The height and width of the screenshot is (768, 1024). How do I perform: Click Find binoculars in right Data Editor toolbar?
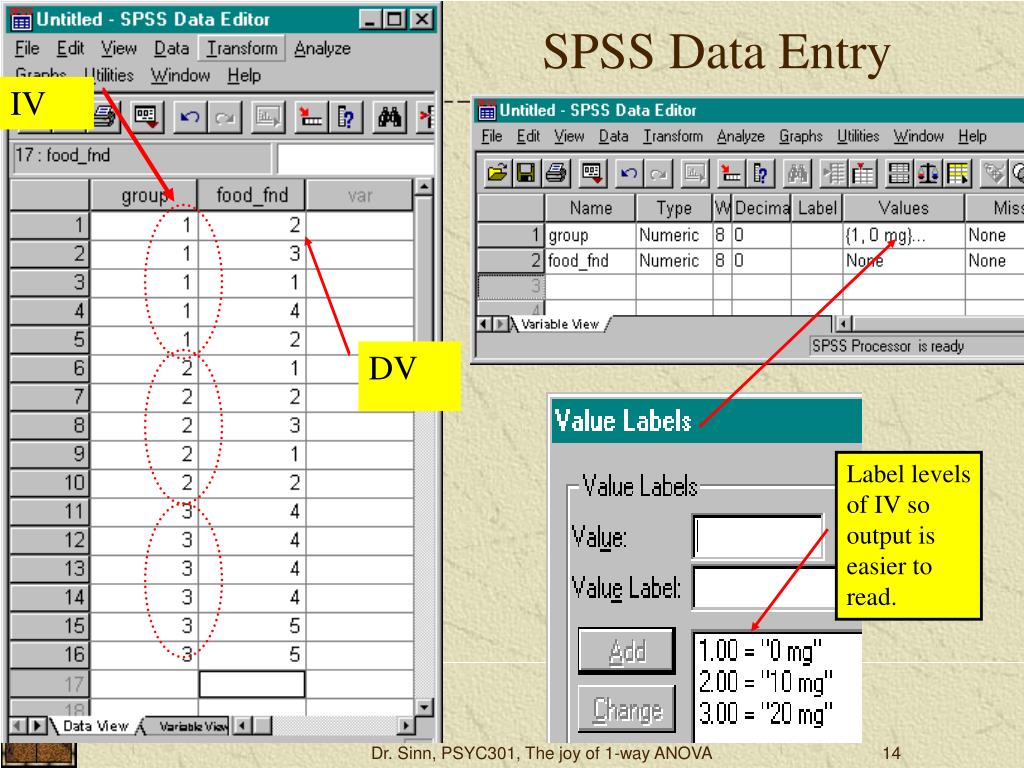tap(797, 173)
